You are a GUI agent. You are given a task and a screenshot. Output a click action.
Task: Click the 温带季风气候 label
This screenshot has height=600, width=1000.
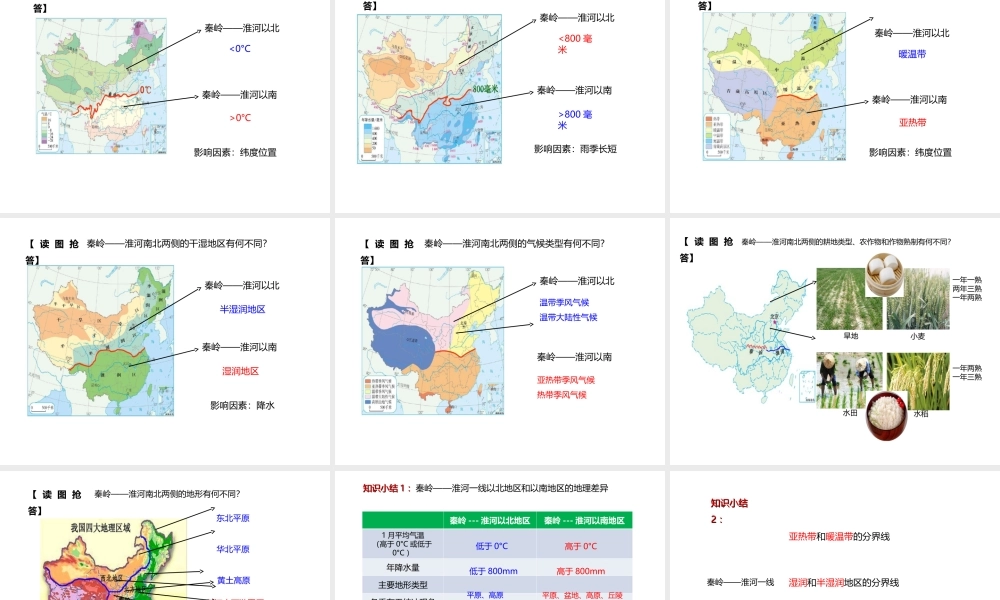tap(564, 302)
